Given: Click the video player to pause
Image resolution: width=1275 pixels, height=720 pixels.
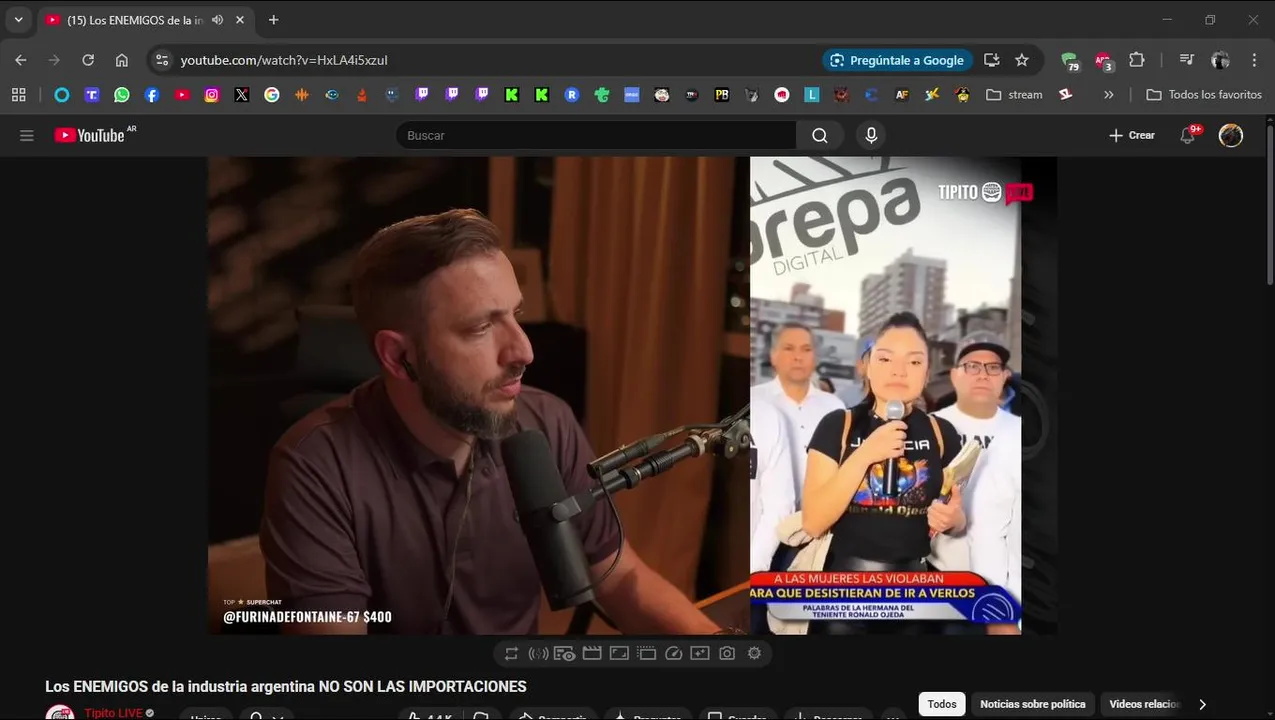Looking at the screenshot, I should coord(632,395).
